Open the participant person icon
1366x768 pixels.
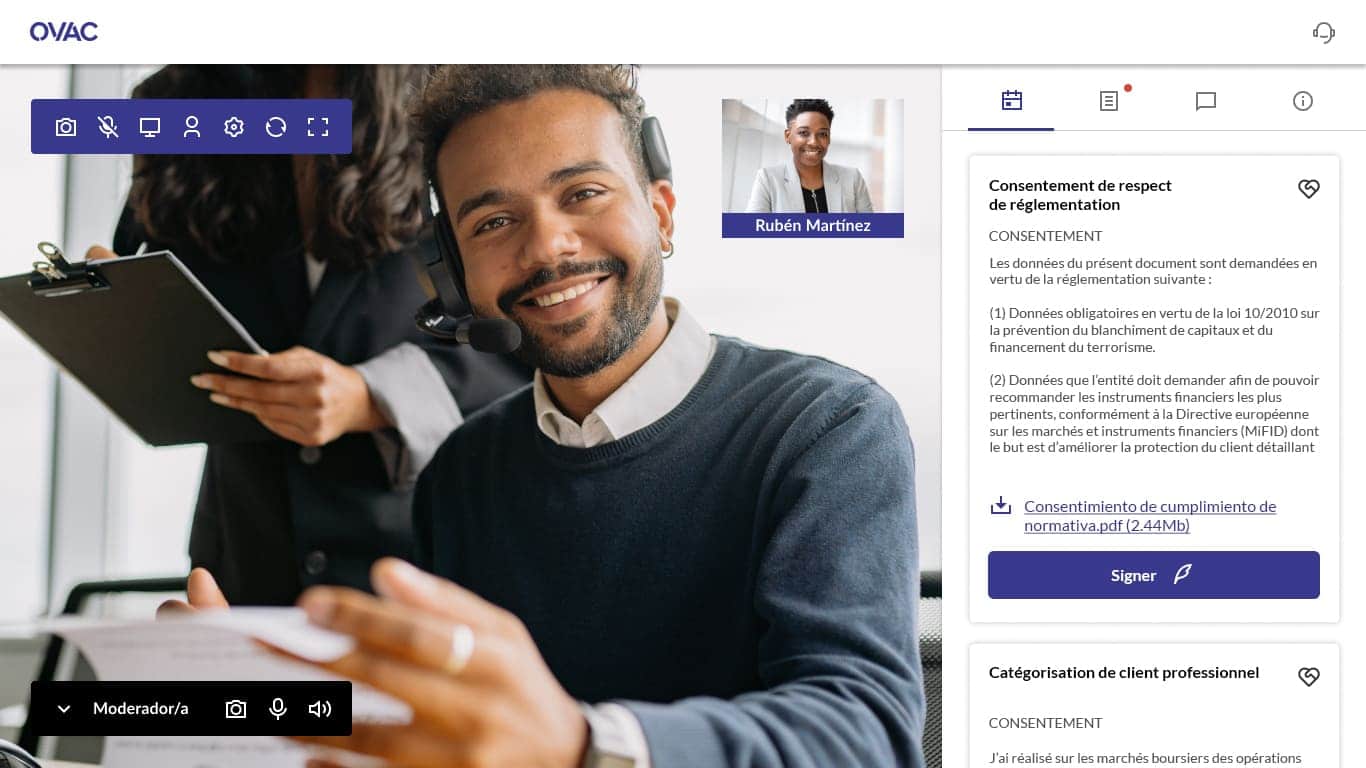tap(192, 127)
